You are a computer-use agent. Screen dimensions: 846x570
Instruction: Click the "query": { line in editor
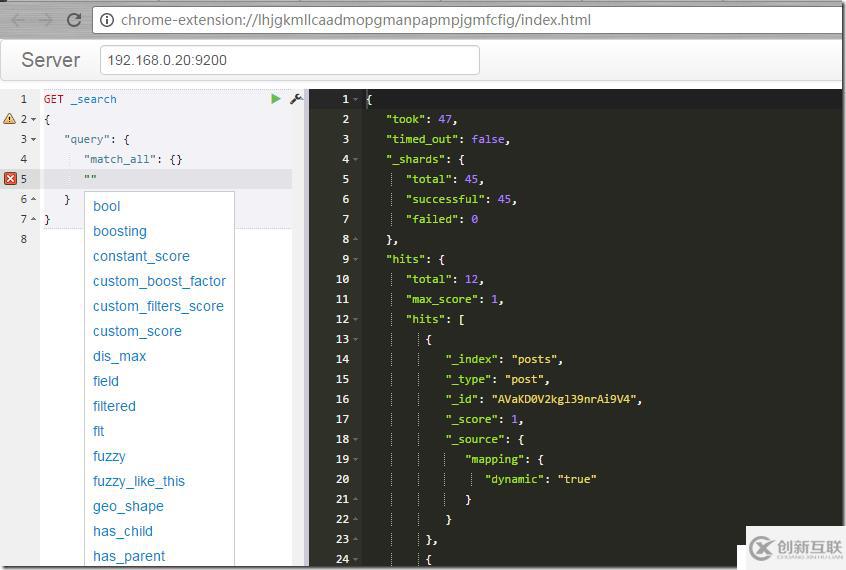[x=97, y=139]
